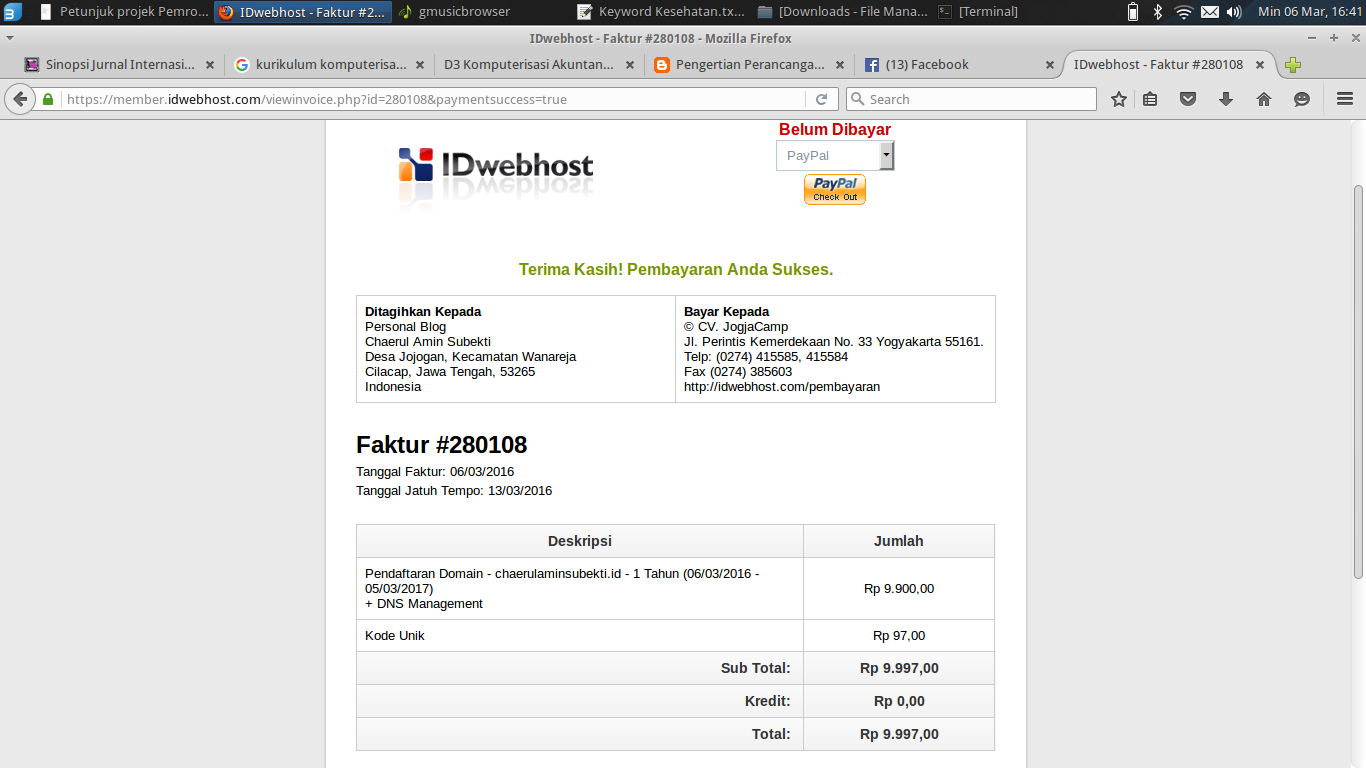1366x768 pixels.
Task: Click the text http://idwebhost.com/pembayaran
Action: click(782, 387)
